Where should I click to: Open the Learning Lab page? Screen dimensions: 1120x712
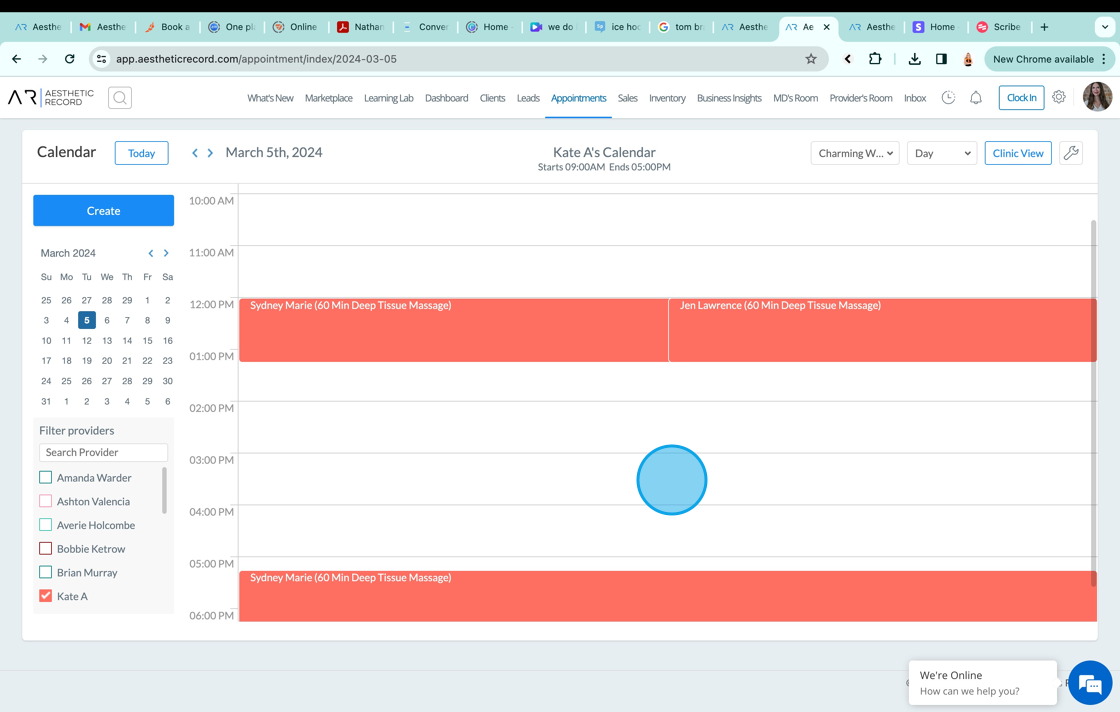click(389, 98)
